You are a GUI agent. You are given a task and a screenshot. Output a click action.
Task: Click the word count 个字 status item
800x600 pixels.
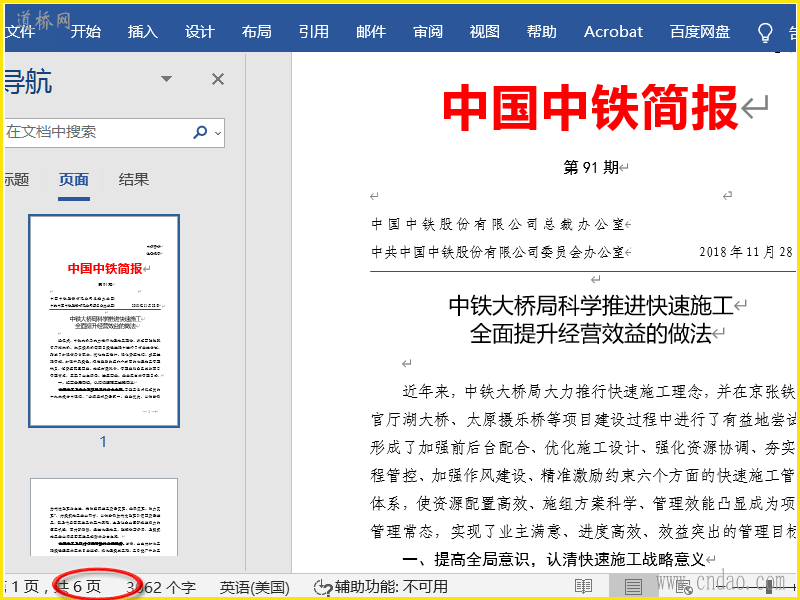pyautogui.click(x=161, y=587)
